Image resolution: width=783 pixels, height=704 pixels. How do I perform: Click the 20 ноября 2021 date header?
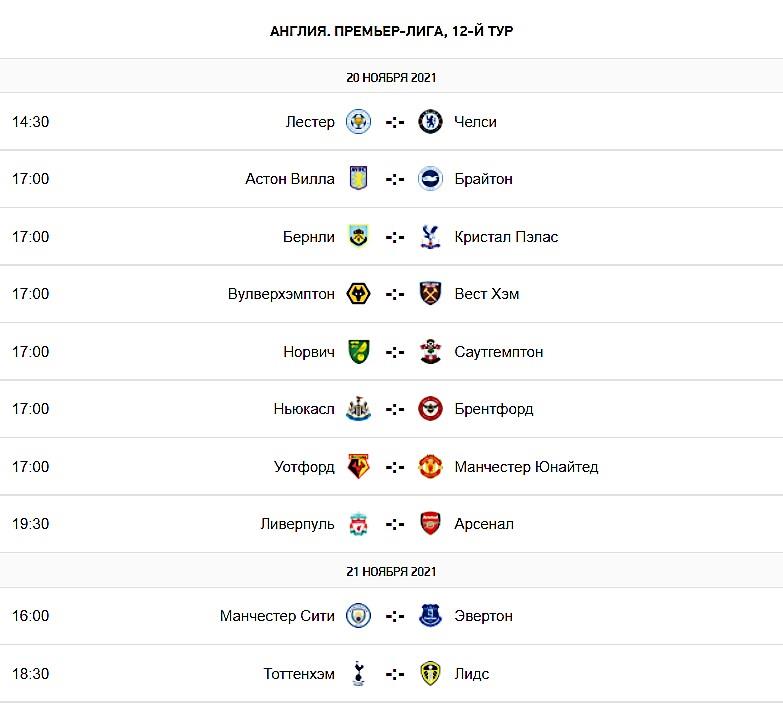[391, 77]
